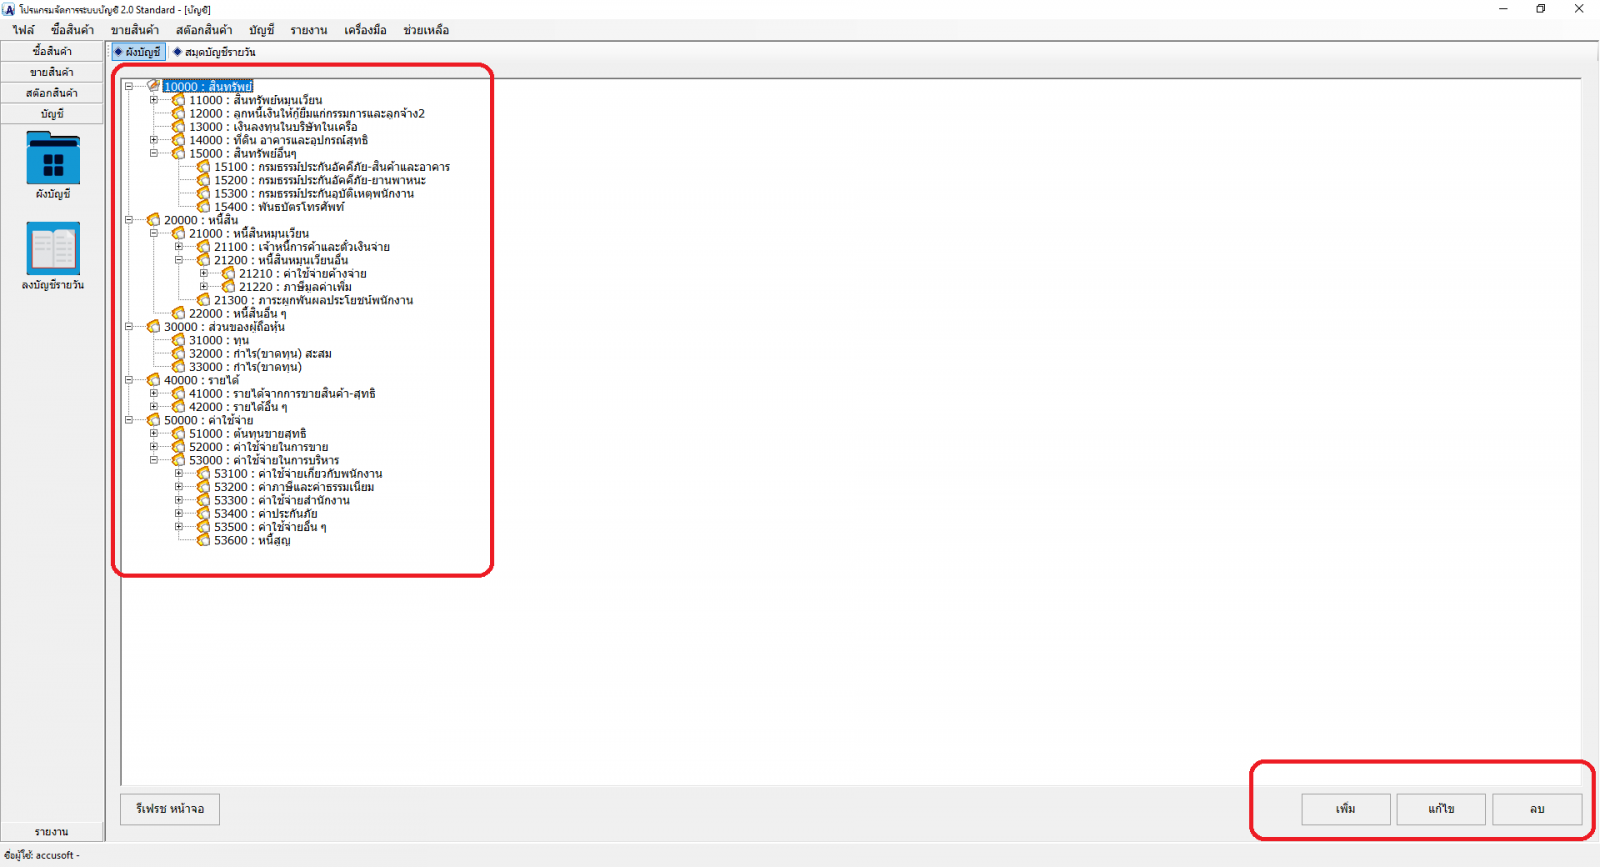Select the folder icon of 30000 ส่วนของผู้ถือหุ้น

pyautogui.click(x=153, y=327)
